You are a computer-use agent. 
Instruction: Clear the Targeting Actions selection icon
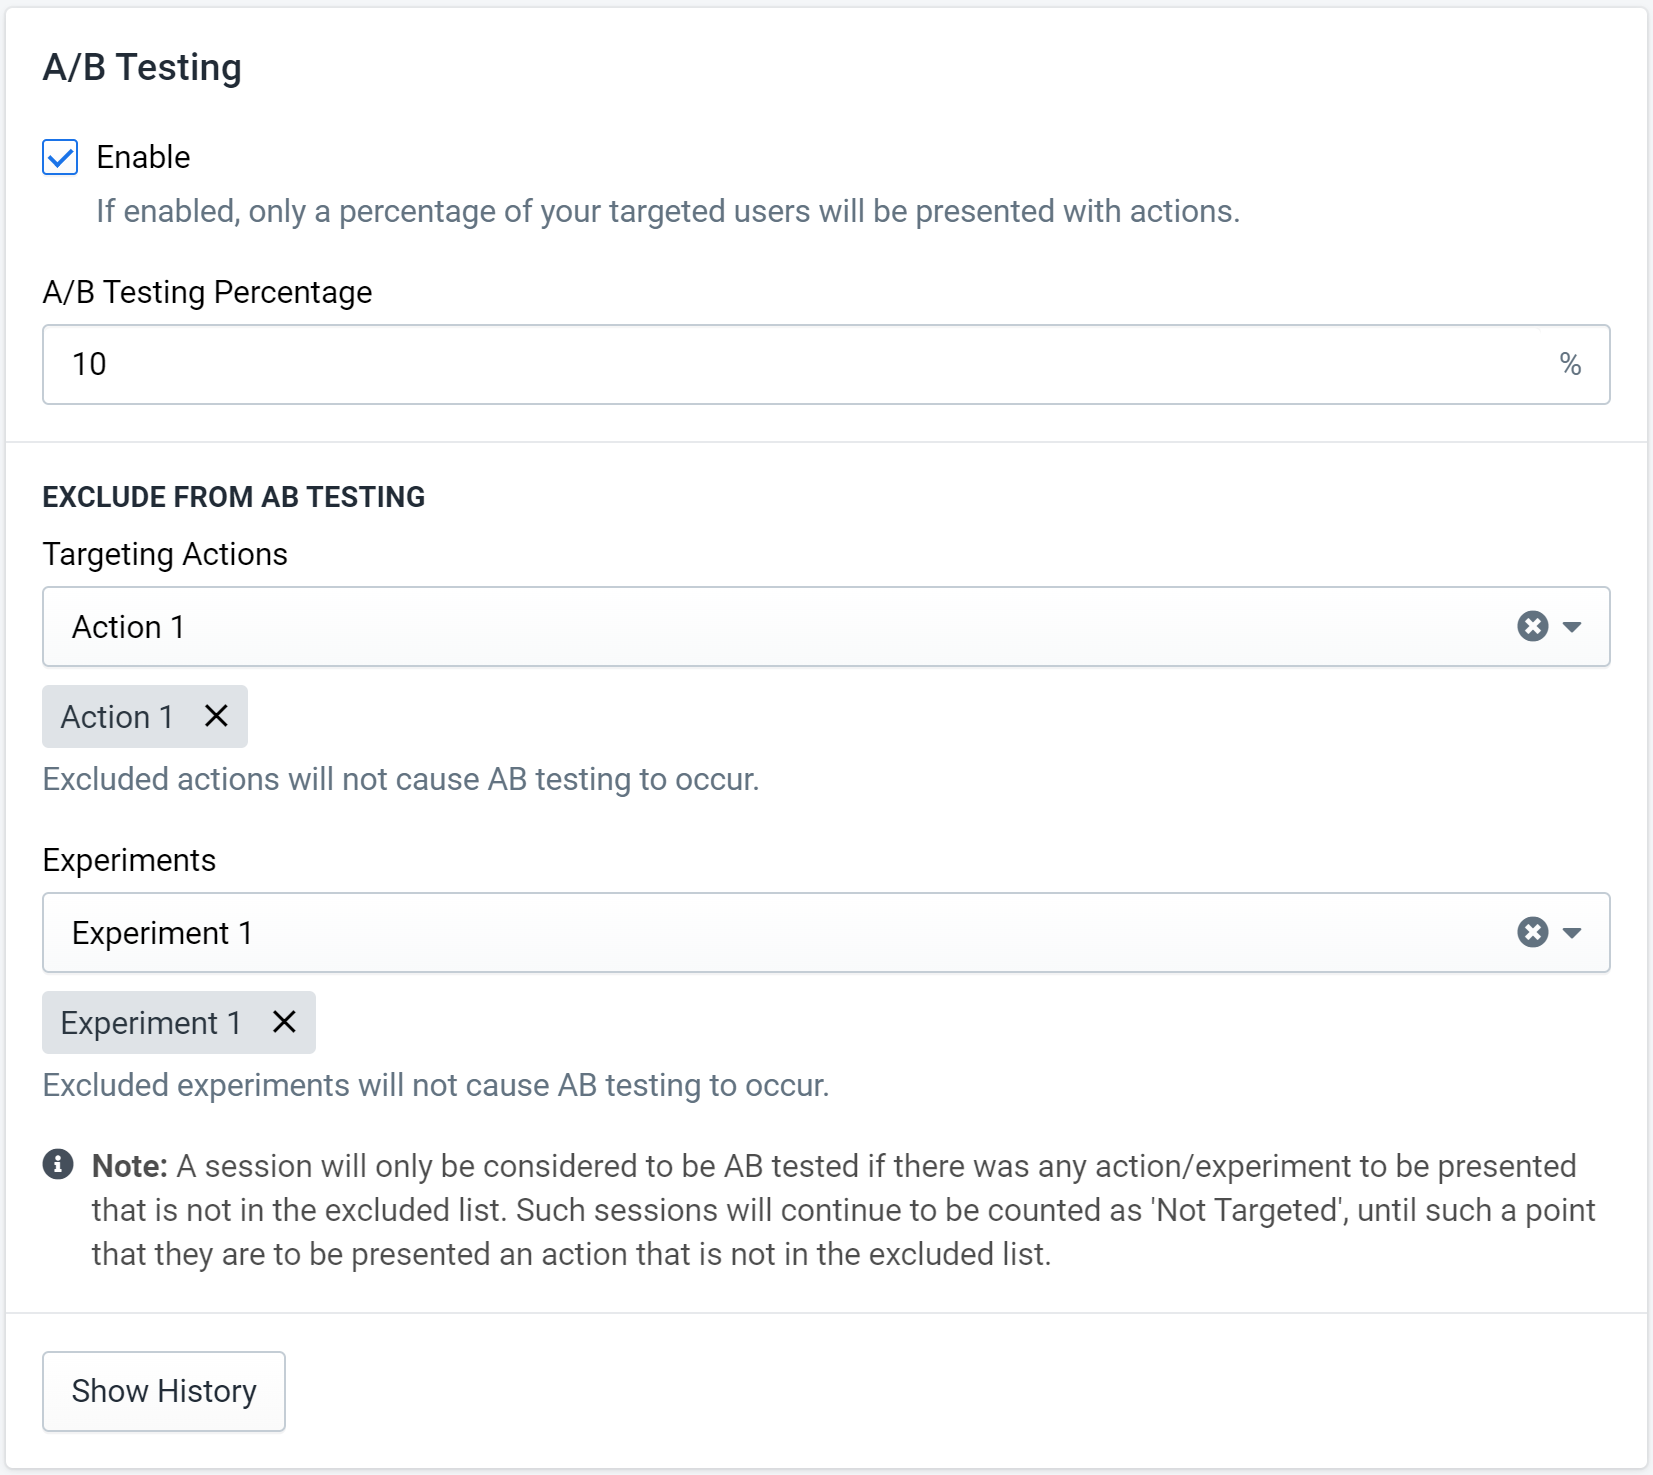click(x=1532, y=626)
